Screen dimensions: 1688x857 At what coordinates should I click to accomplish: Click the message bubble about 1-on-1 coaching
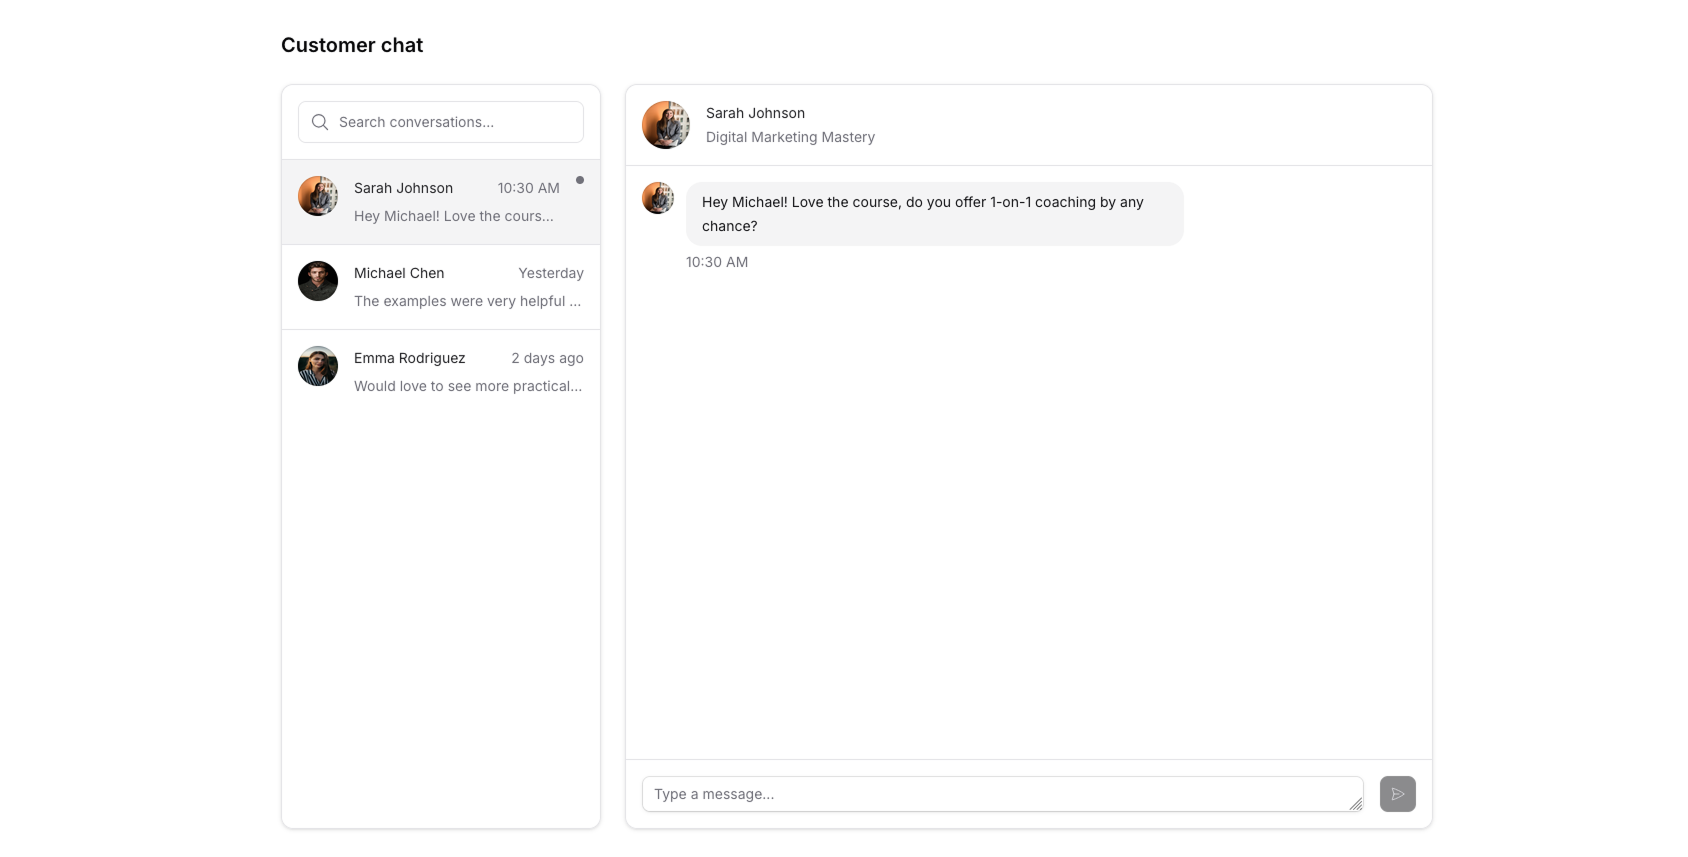[934, 214]
